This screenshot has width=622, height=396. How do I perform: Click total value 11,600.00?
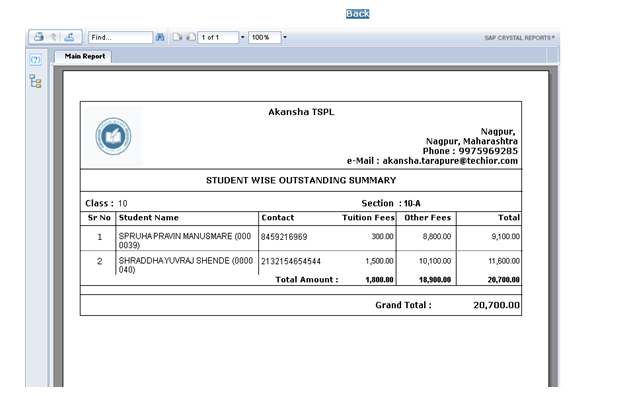click(x=504, y=261)
